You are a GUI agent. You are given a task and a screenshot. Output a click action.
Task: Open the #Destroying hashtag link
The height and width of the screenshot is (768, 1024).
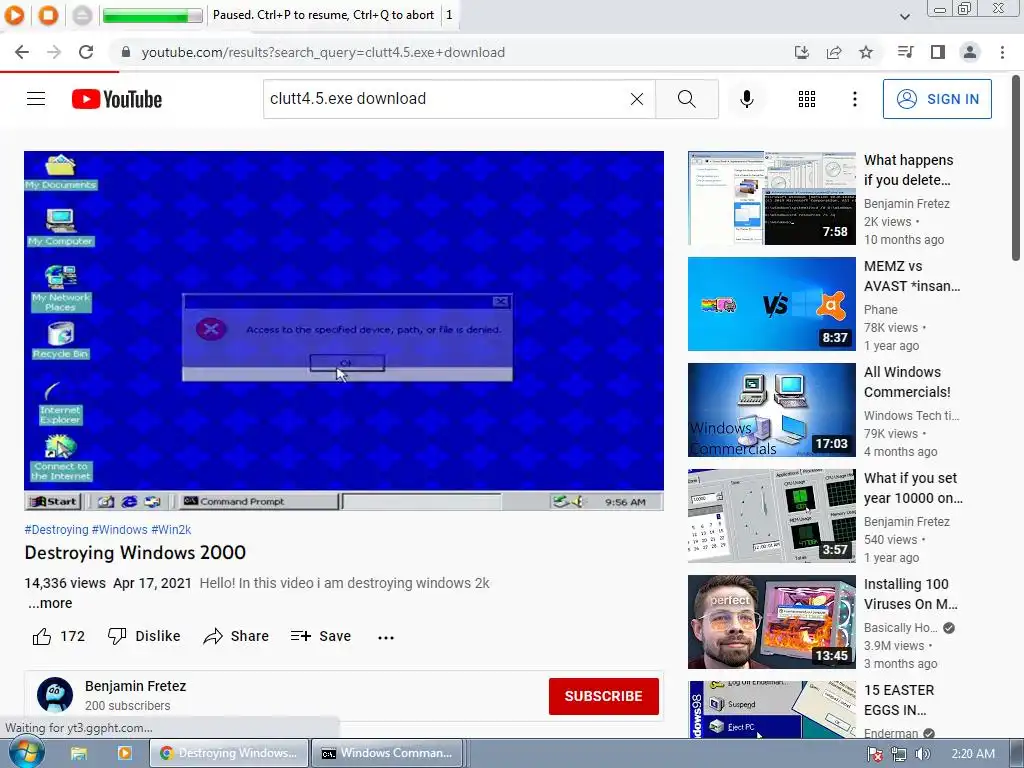pyautogui.click(x=56, y=530)
